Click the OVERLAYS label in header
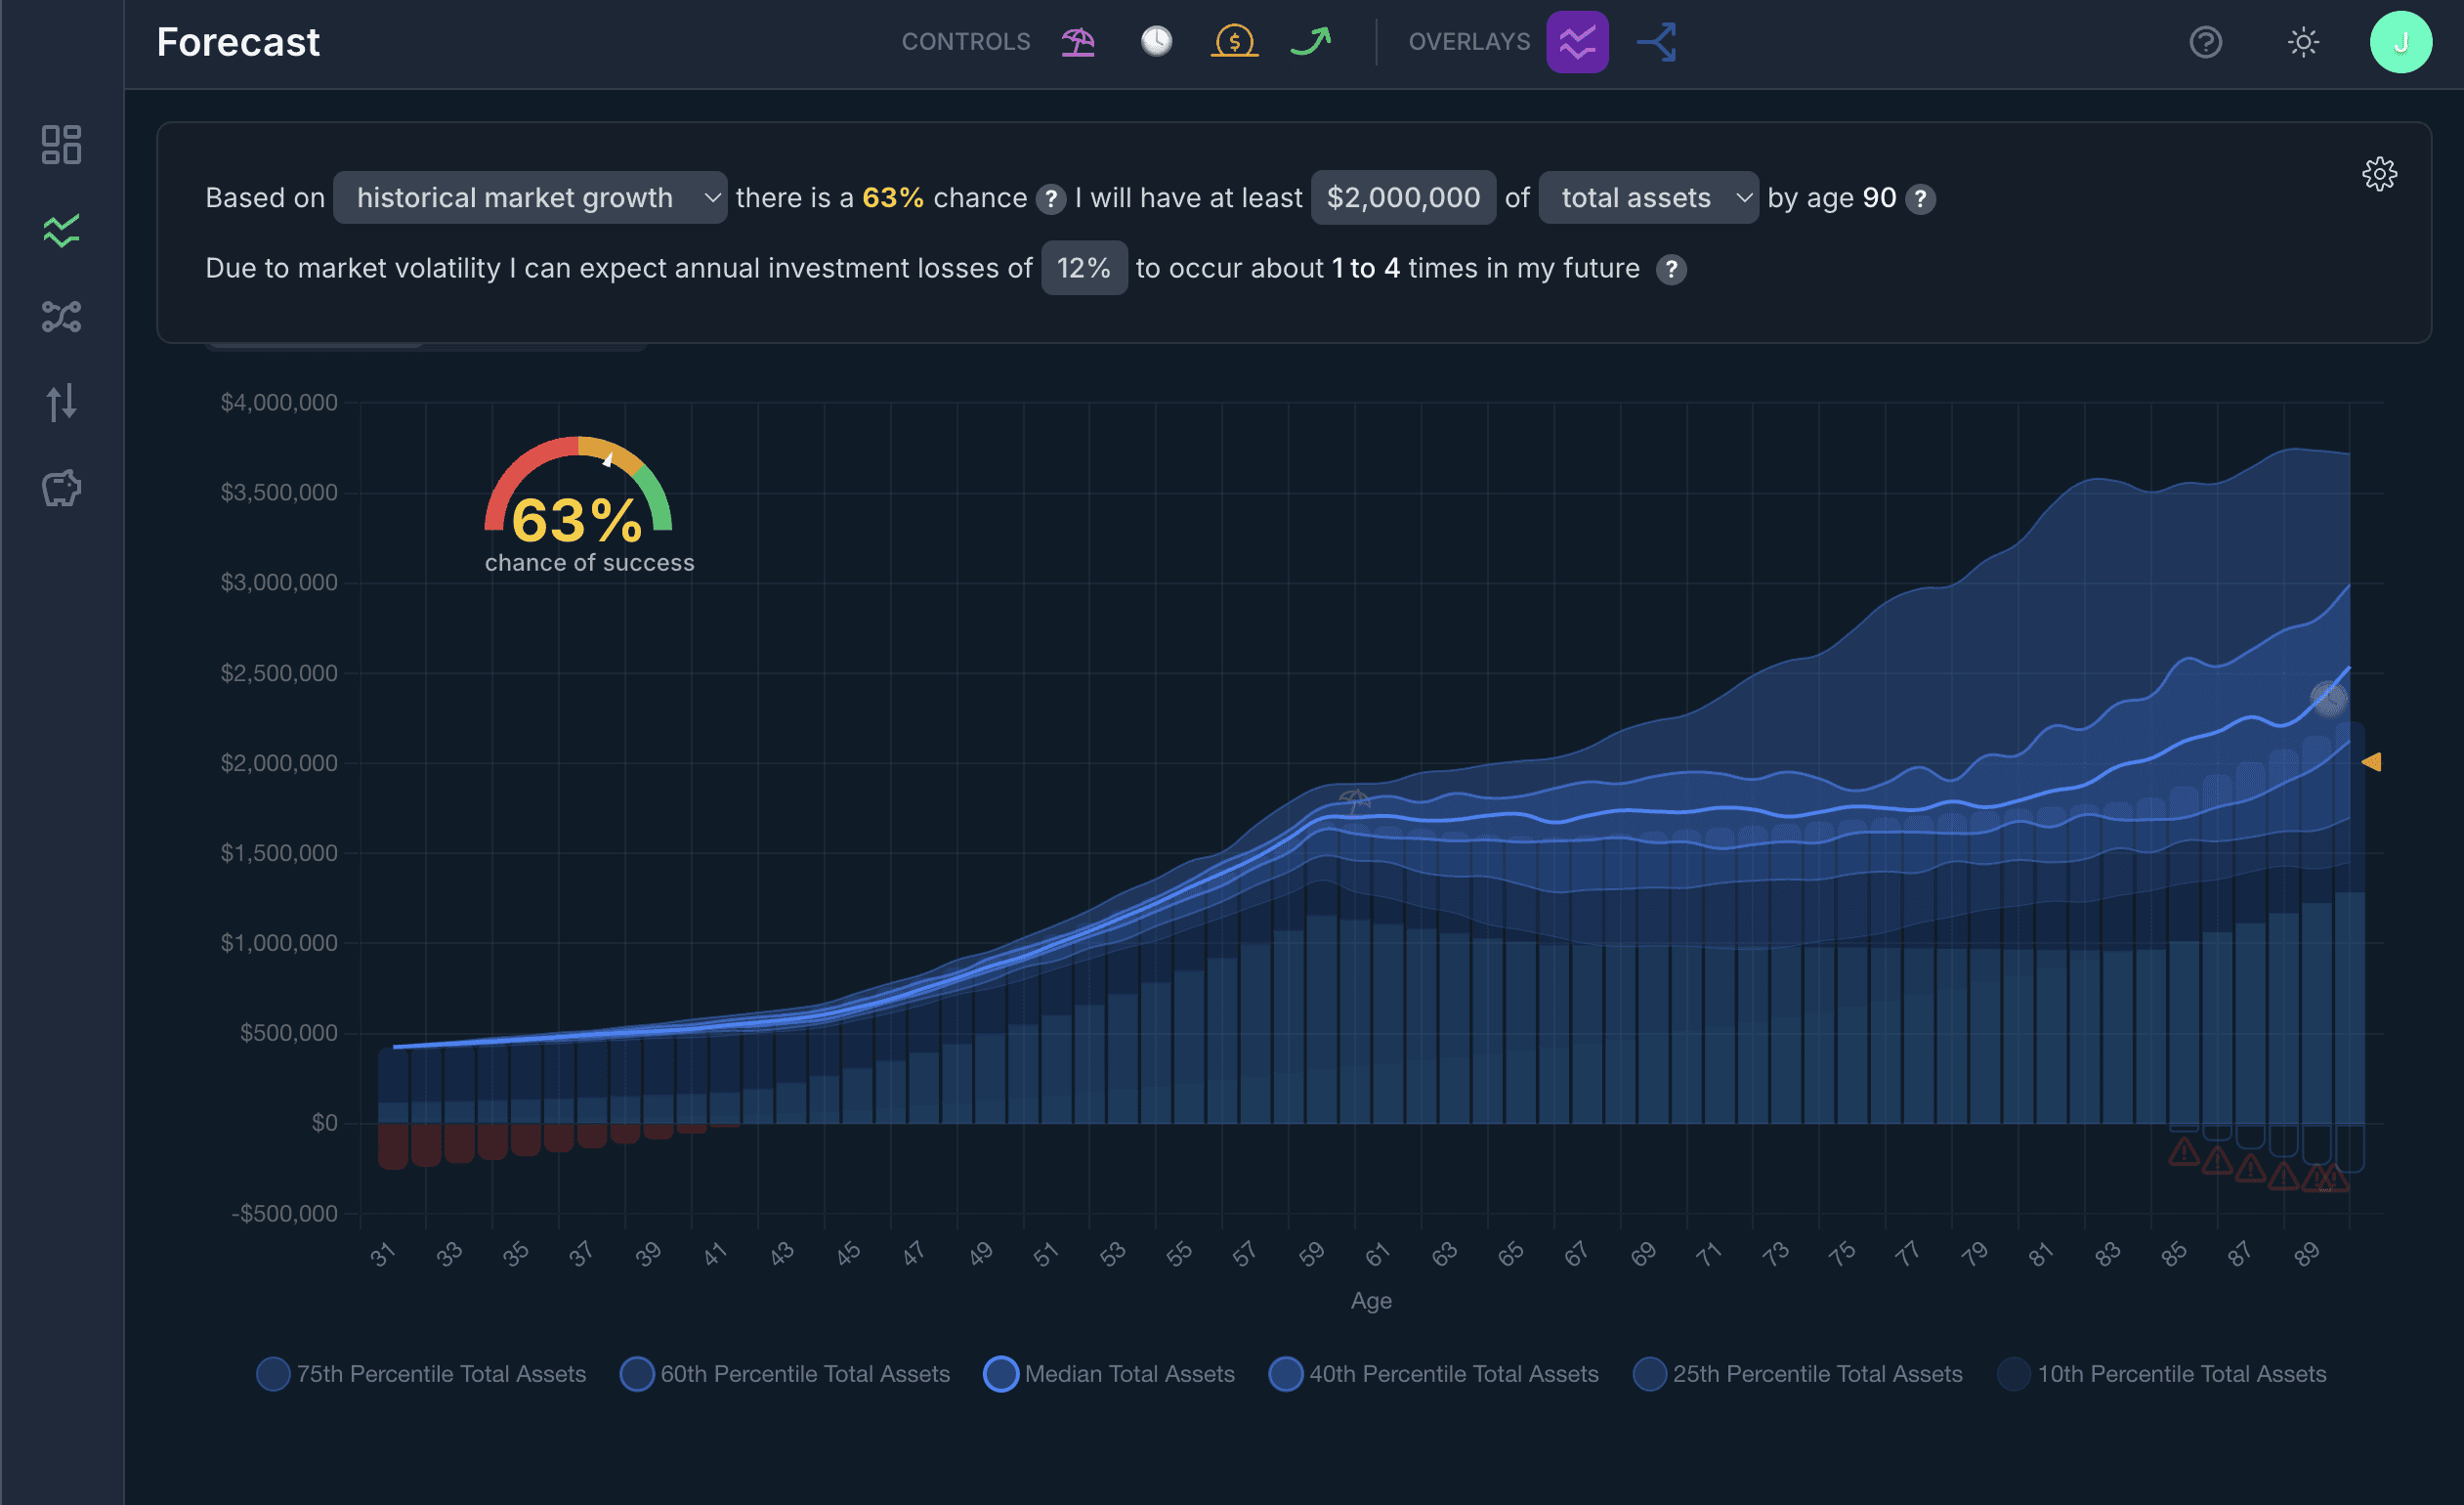2464x1505 pixels. point(1469,42)
